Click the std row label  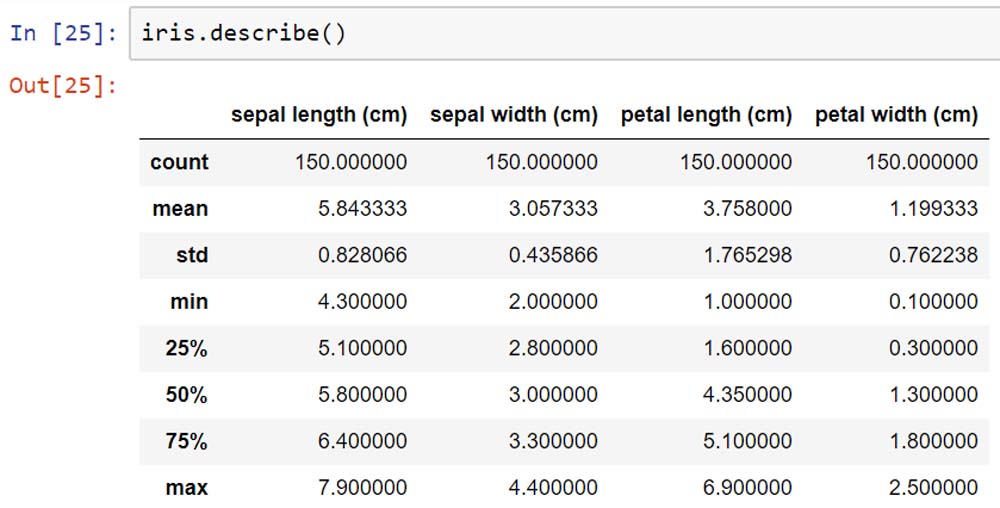[192, 255]
